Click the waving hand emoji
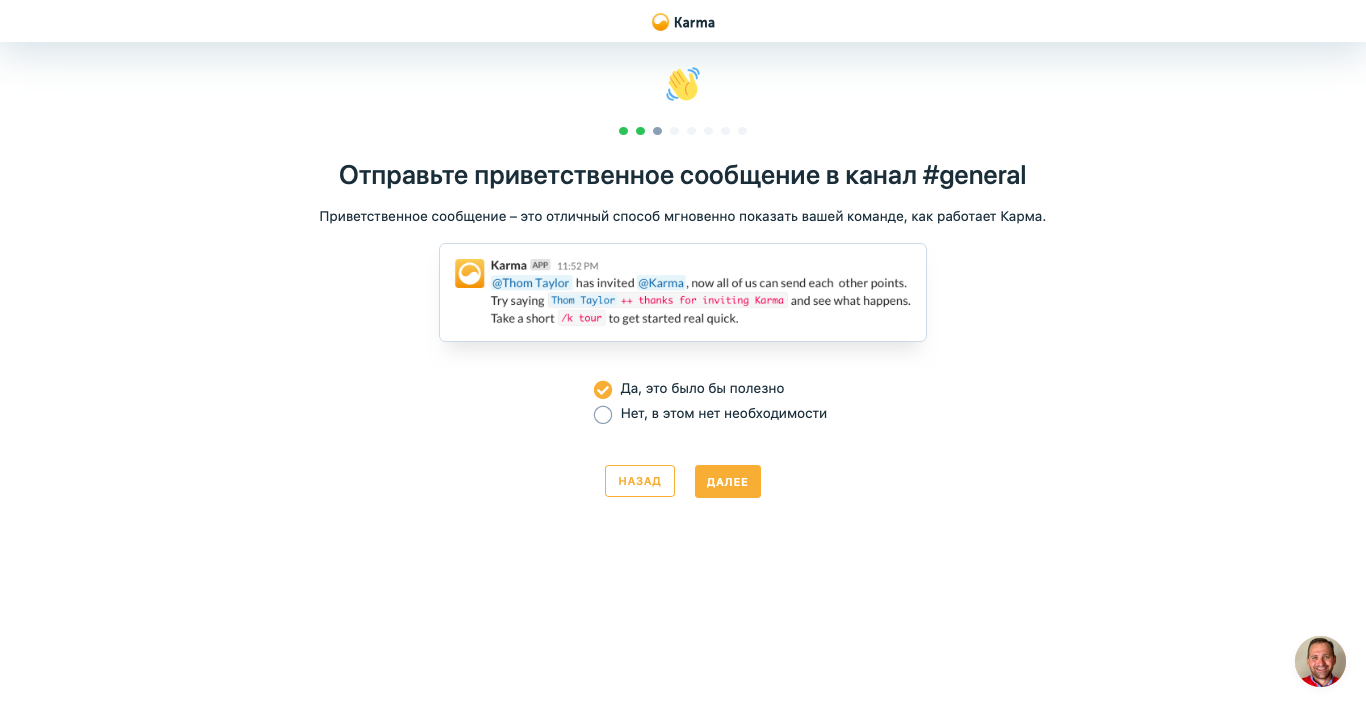The height and width of the screenshot is (704, 1366). (x=683, y=84)
